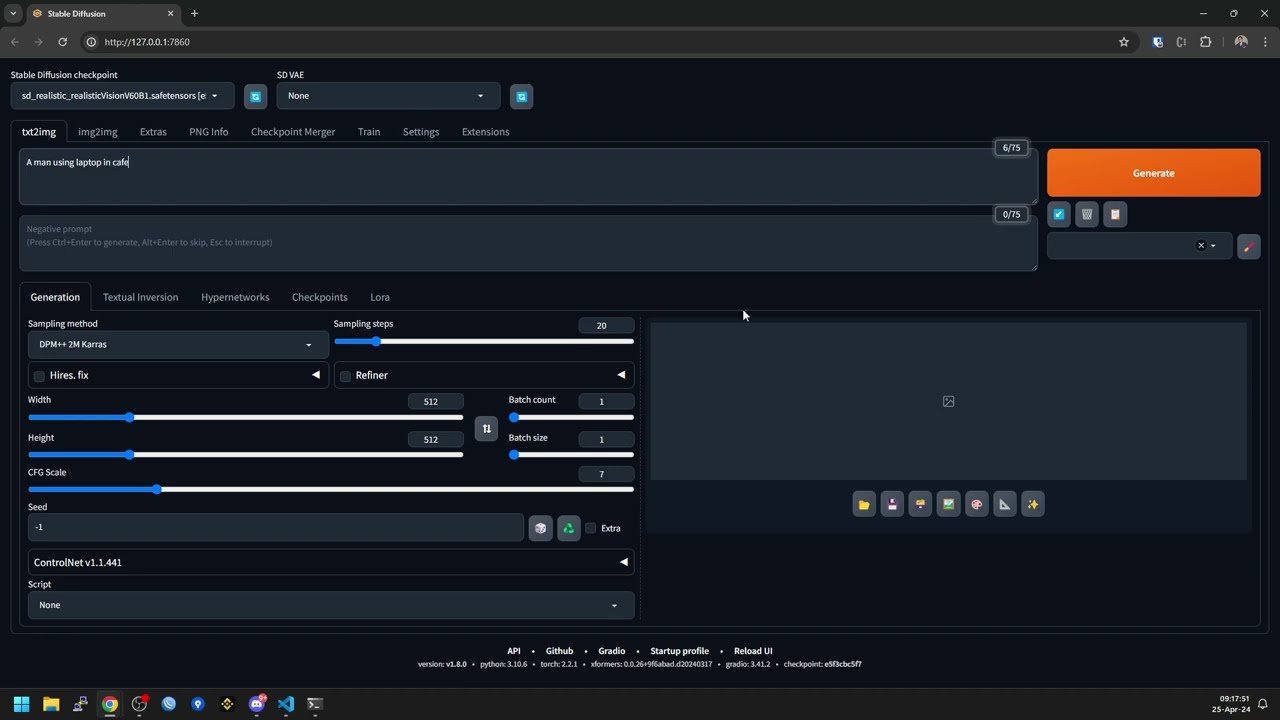Send image to img2img tab icon

pyautogui.click(x=948, y=505)
